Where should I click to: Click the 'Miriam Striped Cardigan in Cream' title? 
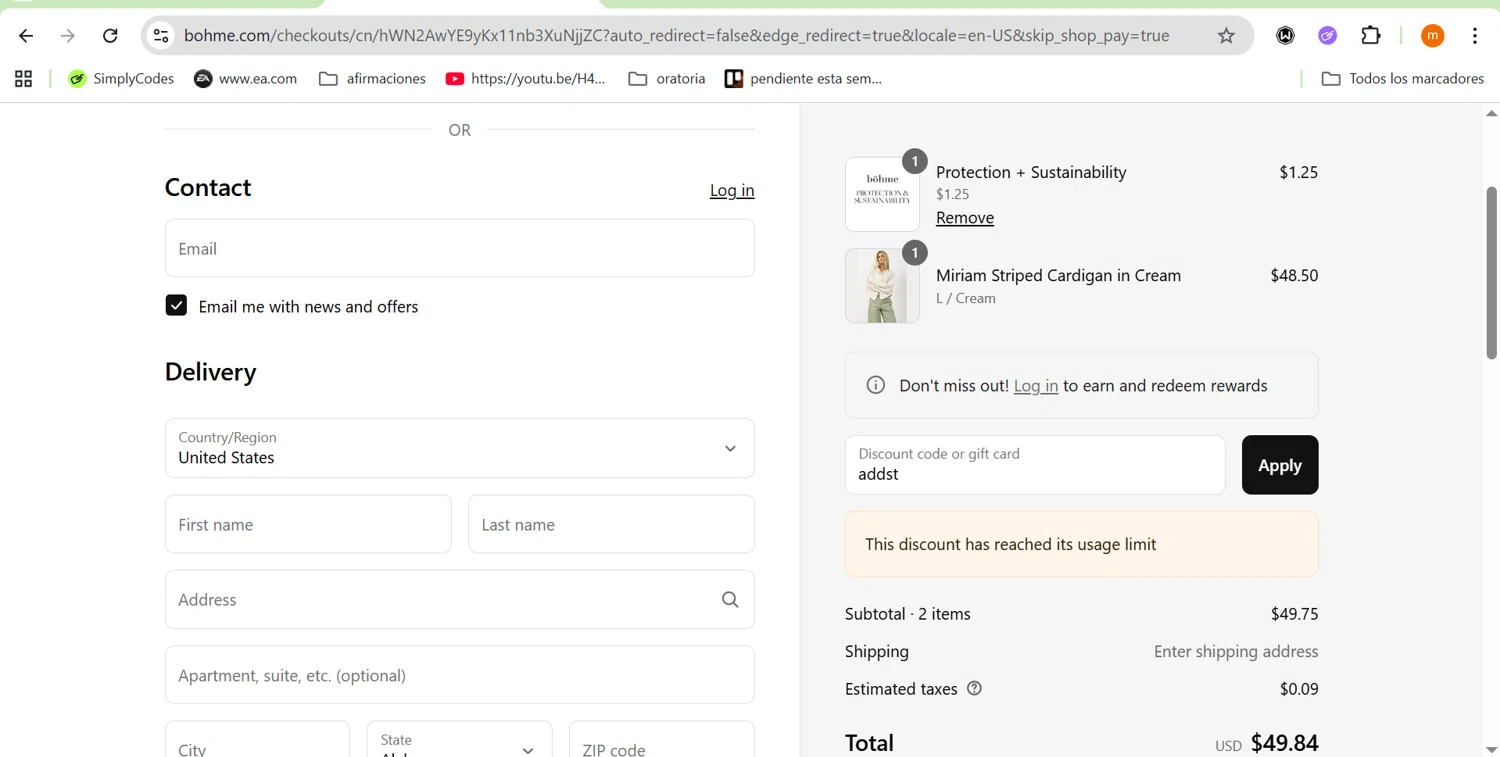(1058, 275)
